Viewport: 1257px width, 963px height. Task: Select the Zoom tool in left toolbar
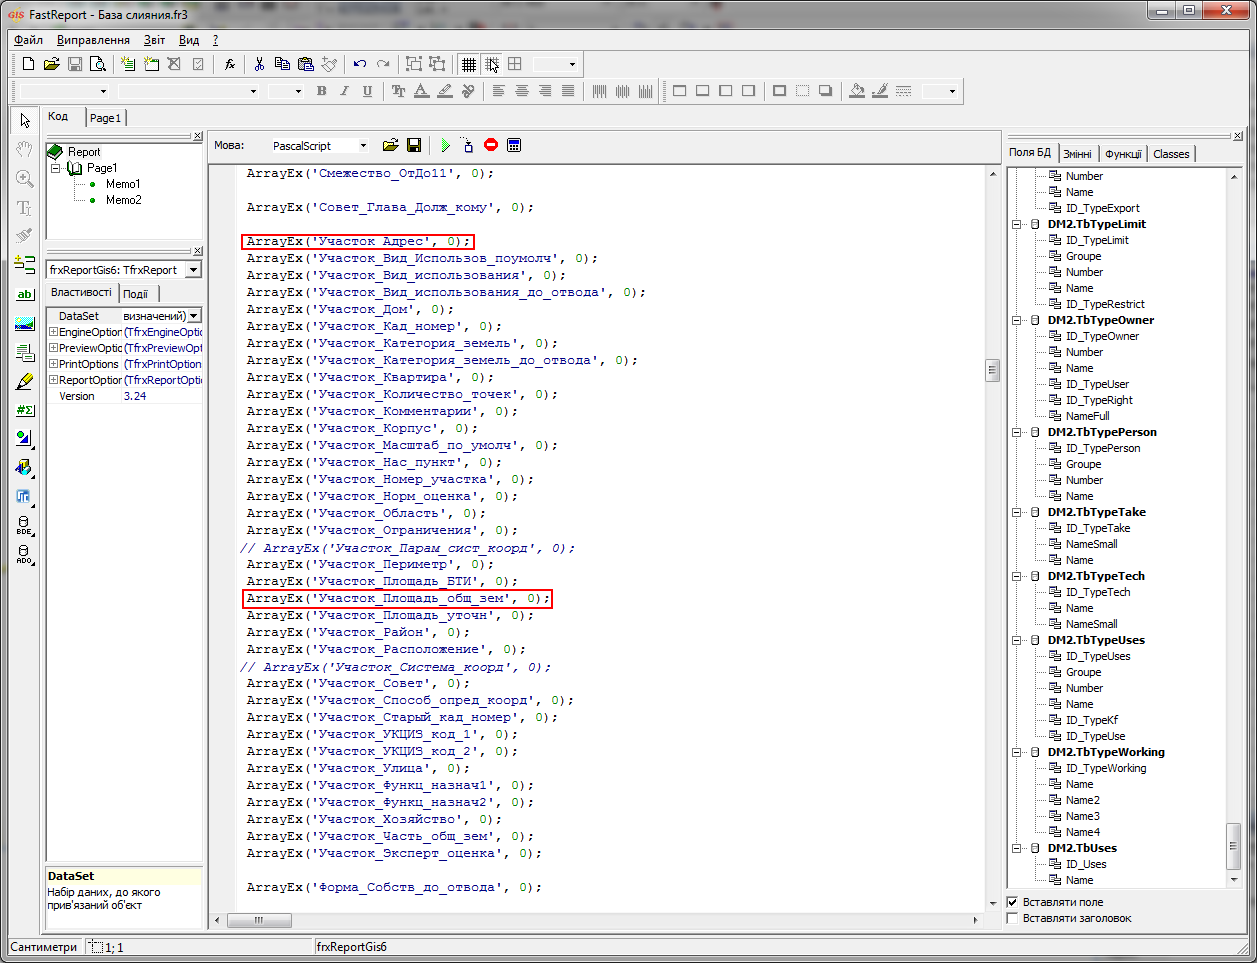[x=25, y=179]
